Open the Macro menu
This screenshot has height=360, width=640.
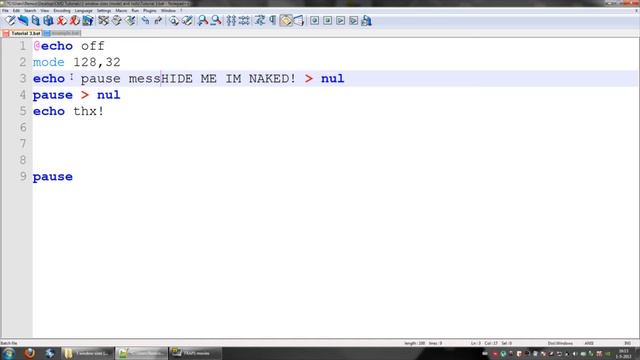click(121, 11)
